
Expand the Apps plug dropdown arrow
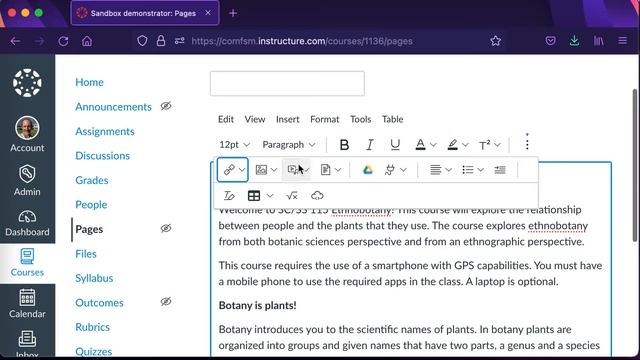point(403,170)
